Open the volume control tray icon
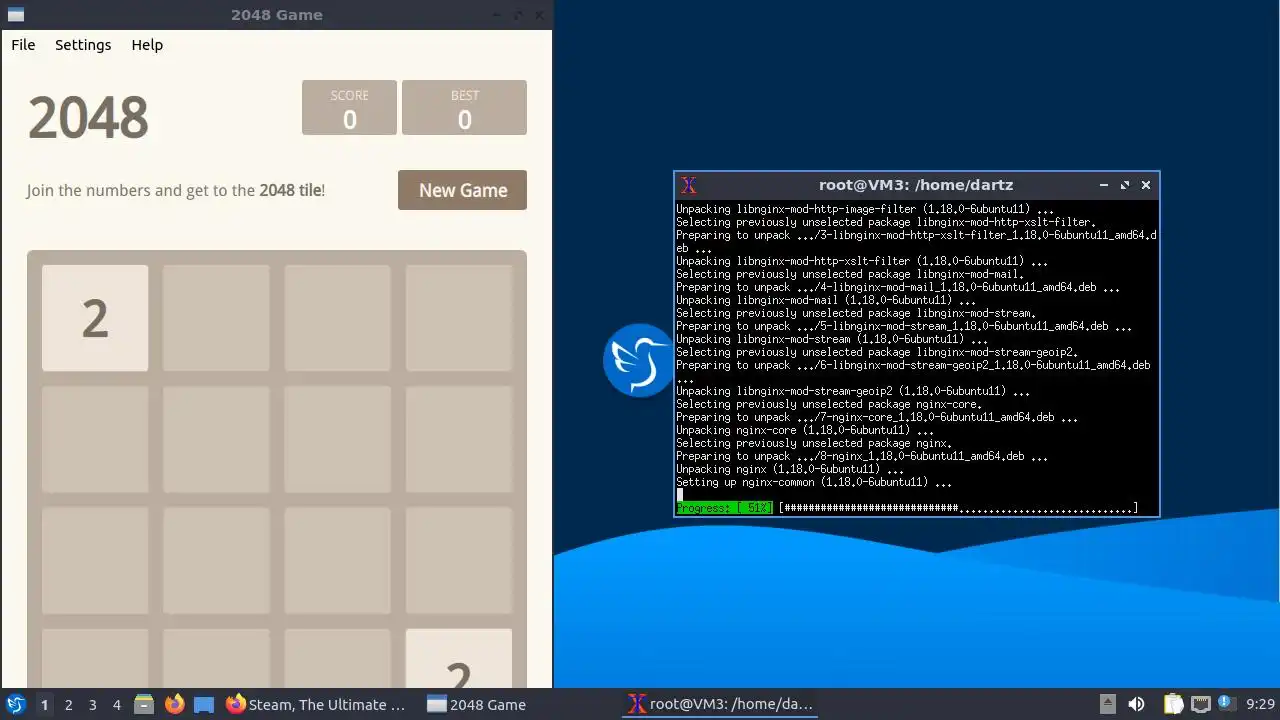 click(1136, 704)
